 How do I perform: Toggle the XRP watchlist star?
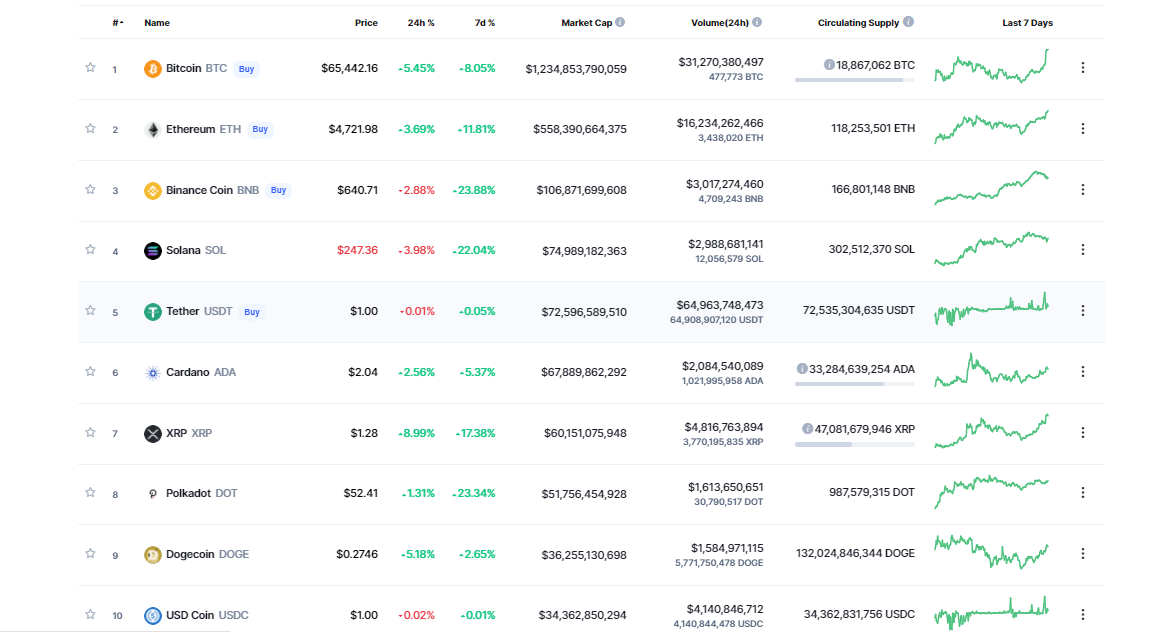90,432
